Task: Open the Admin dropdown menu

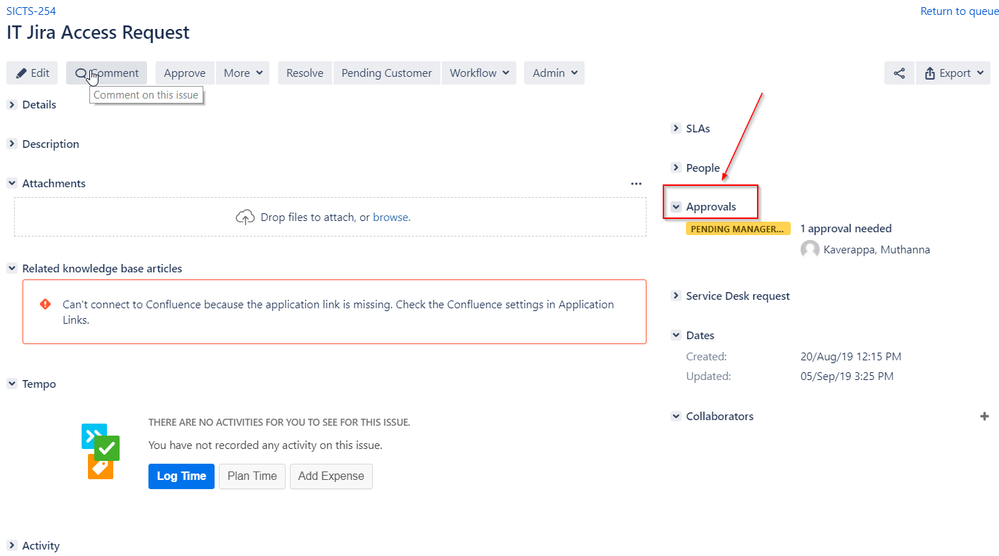Action: pos(554,73)
